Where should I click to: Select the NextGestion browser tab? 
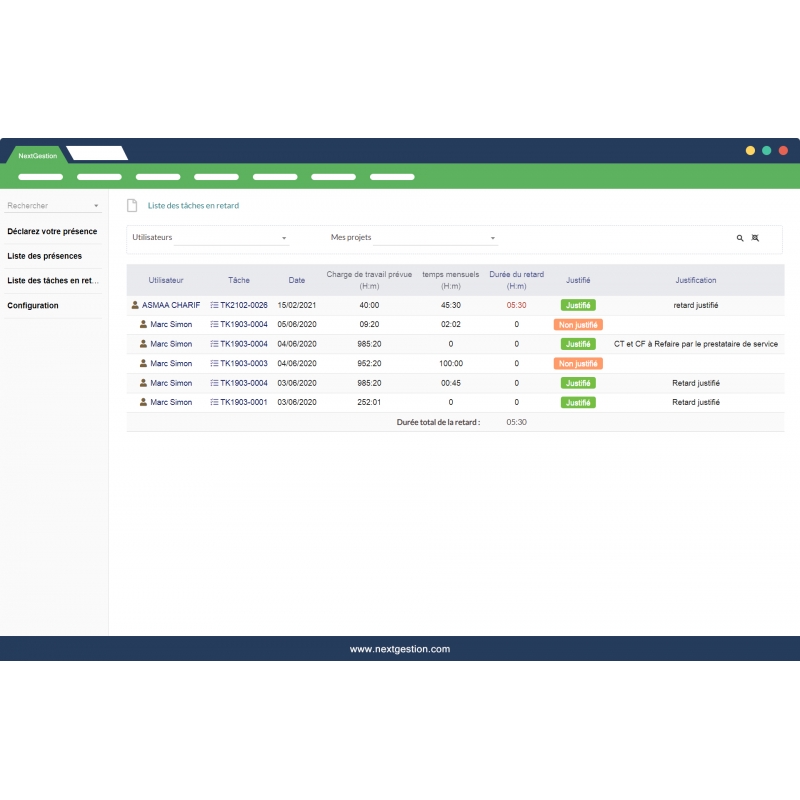click(38, 155)
